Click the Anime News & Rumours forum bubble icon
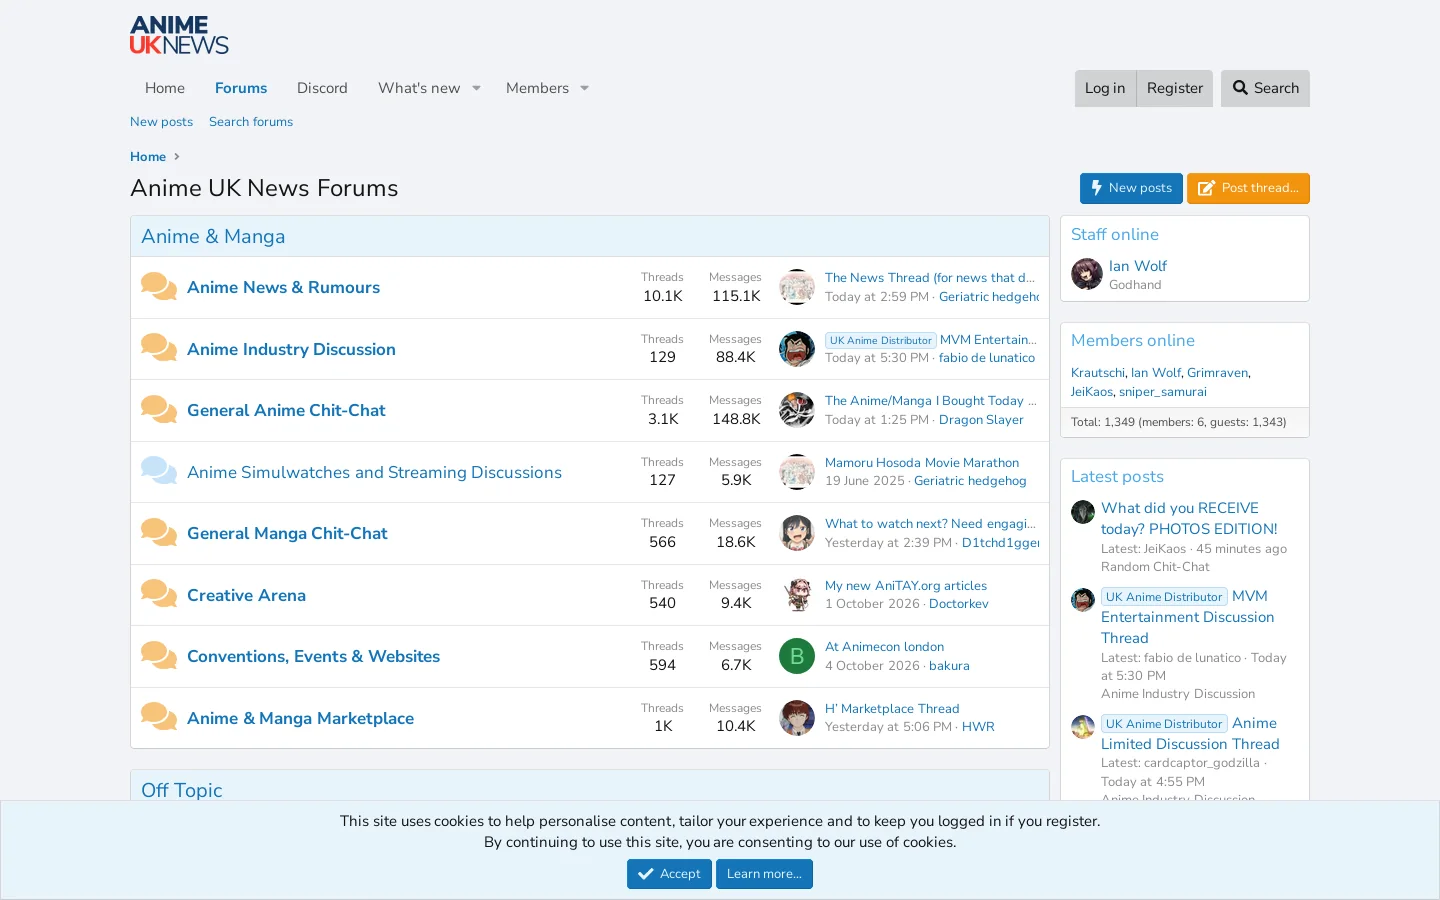Image resolution: width=1440 pixels, height=900 pixels. click(159, 287)
